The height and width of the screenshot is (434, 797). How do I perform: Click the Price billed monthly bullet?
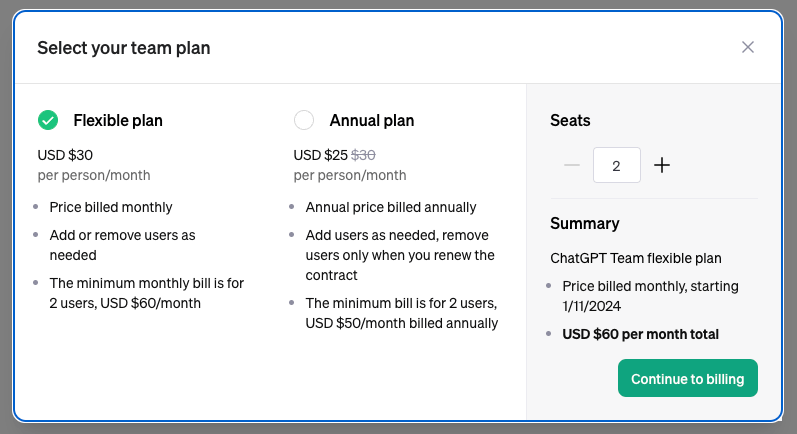click(x=111, y=207)
